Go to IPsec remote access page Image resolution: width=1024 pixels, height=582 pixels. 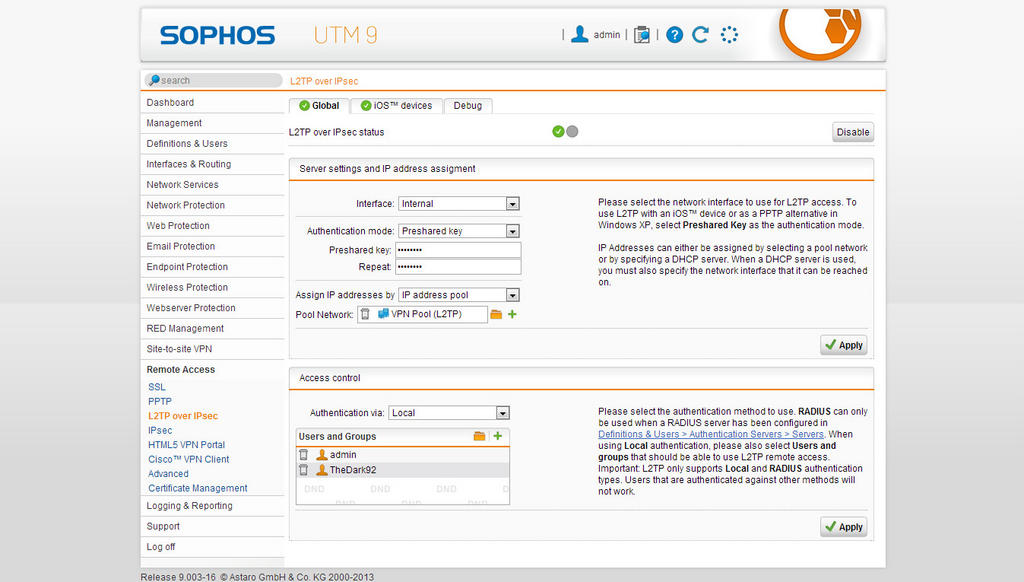160,430
